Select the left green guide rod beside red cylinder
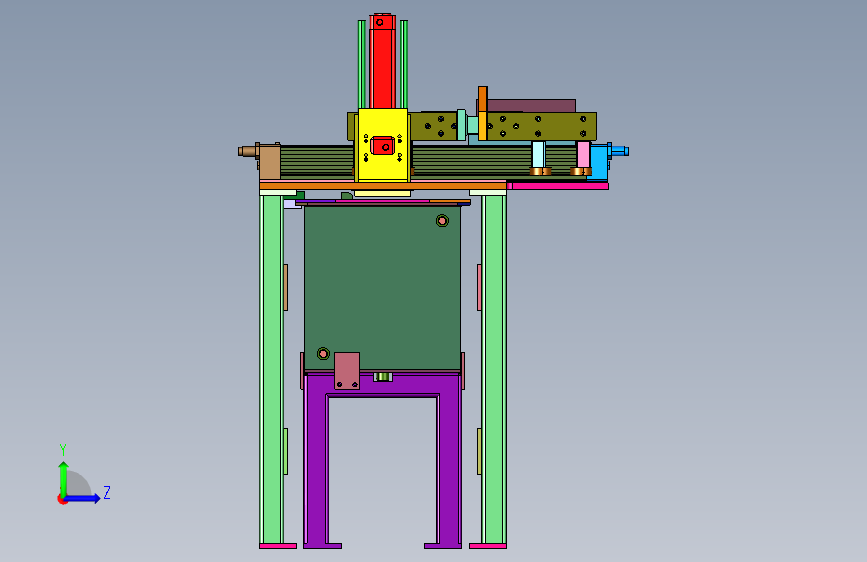 click(362, 64)
